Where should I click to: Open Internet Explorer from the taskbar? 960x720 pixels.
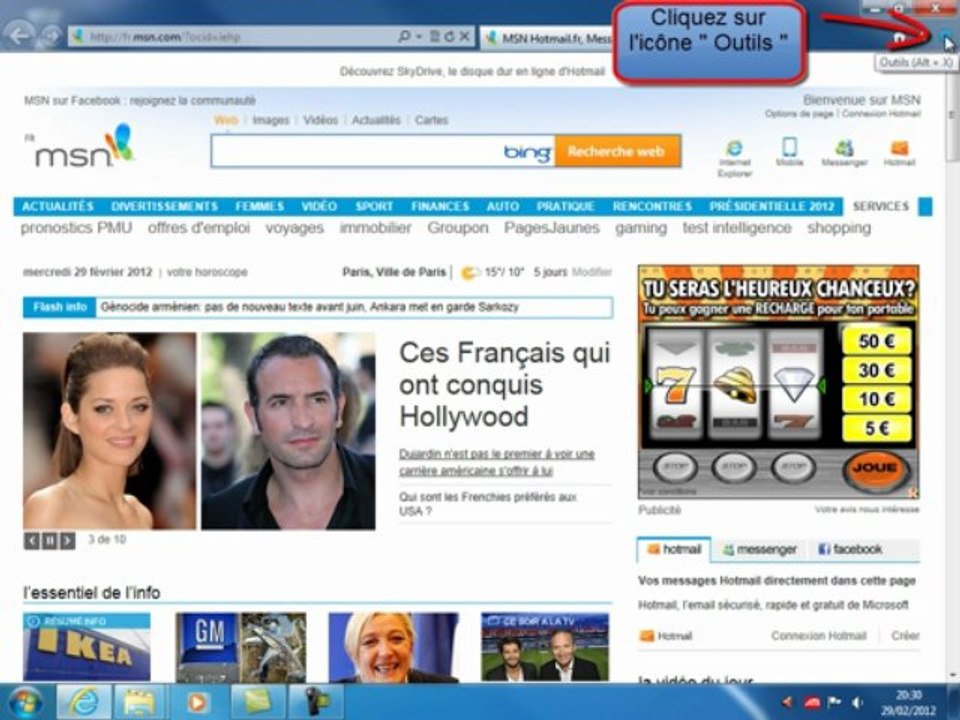(x=84, y=702)
